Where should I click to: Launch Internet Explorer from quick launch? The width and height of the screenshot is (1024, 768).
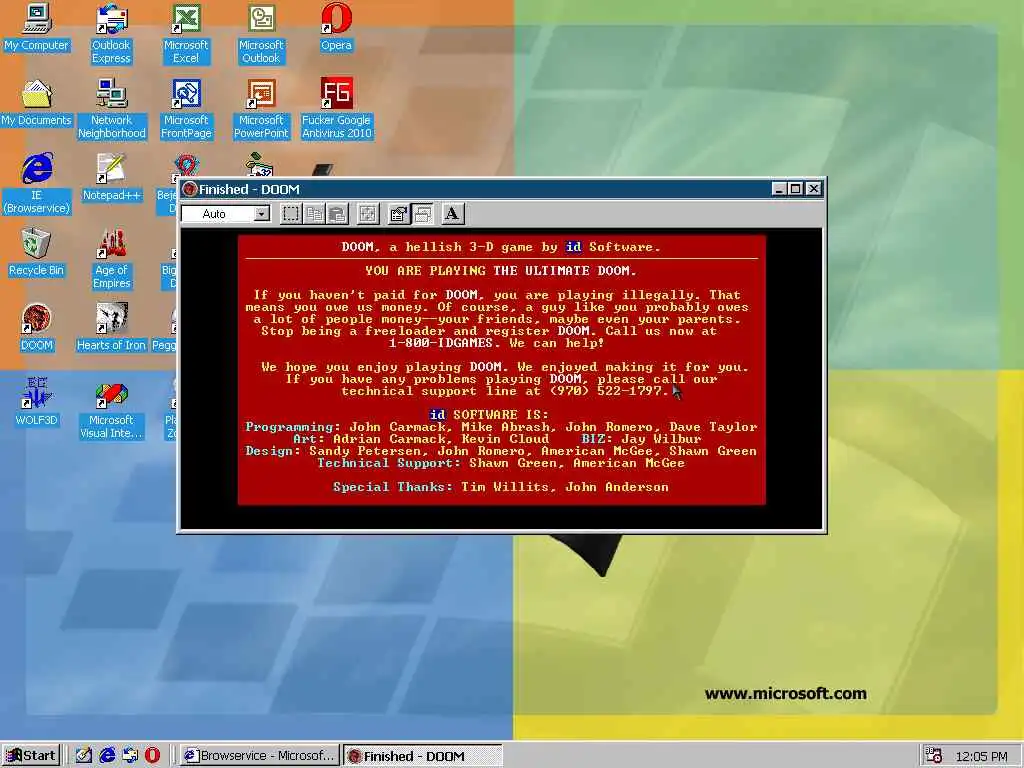pos(106,756)
